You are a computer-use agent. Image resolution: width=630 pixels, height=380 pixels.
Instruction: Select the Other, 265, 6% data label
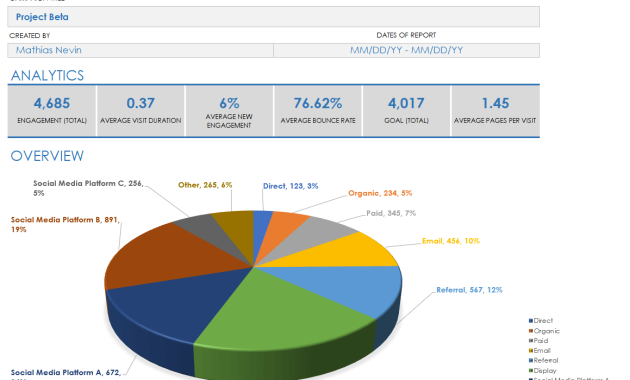205,185
